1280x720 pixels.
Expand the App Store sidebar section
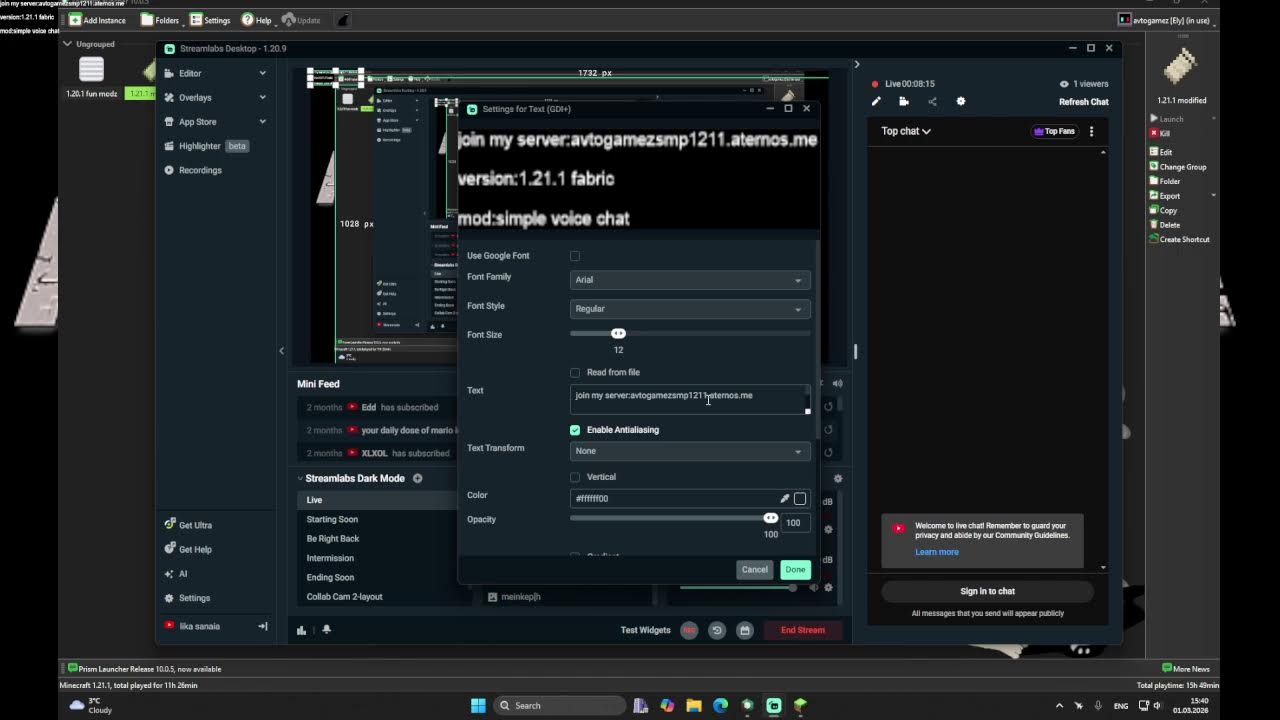pyautogui.click(x=262, y=122)
